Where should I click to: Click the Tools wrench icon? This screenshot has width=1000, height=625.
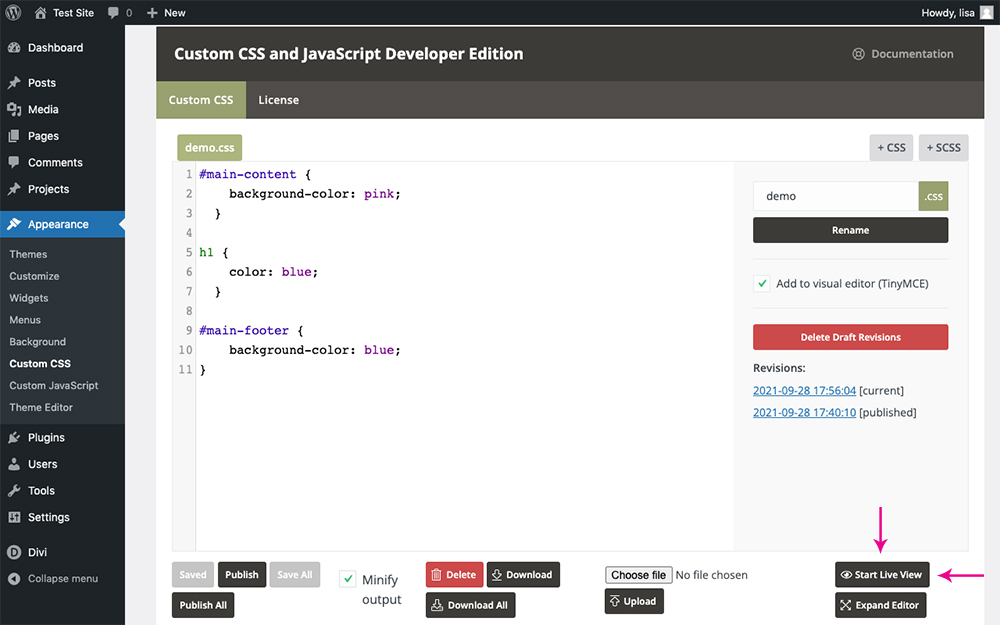tap(14, 491)
